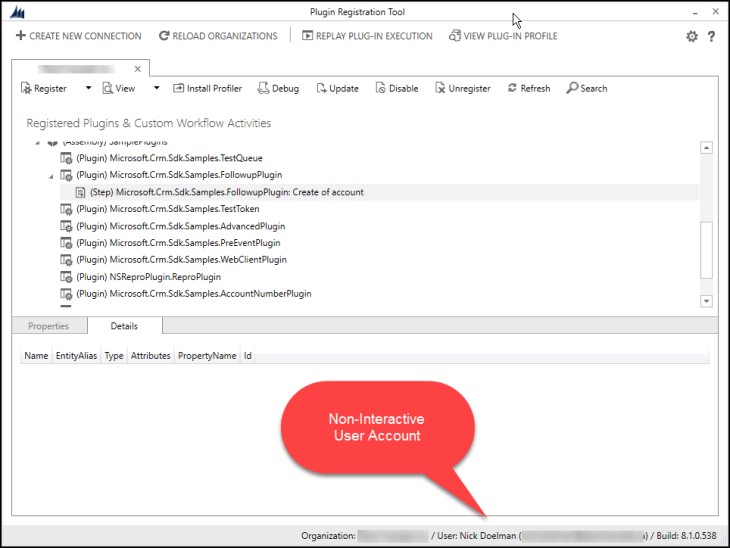Switch to the Details tab

[x=124, y=326]
